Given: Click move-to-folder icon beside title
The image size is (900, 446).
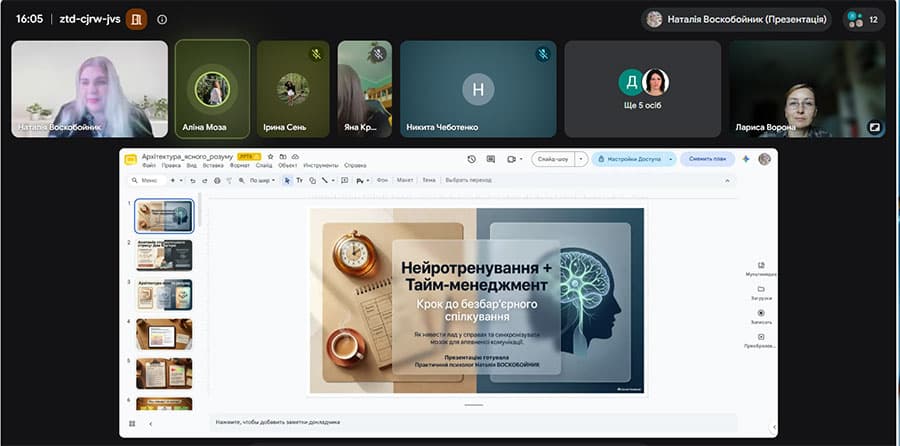Looking at the screenshot, I should tap(282, 157).
